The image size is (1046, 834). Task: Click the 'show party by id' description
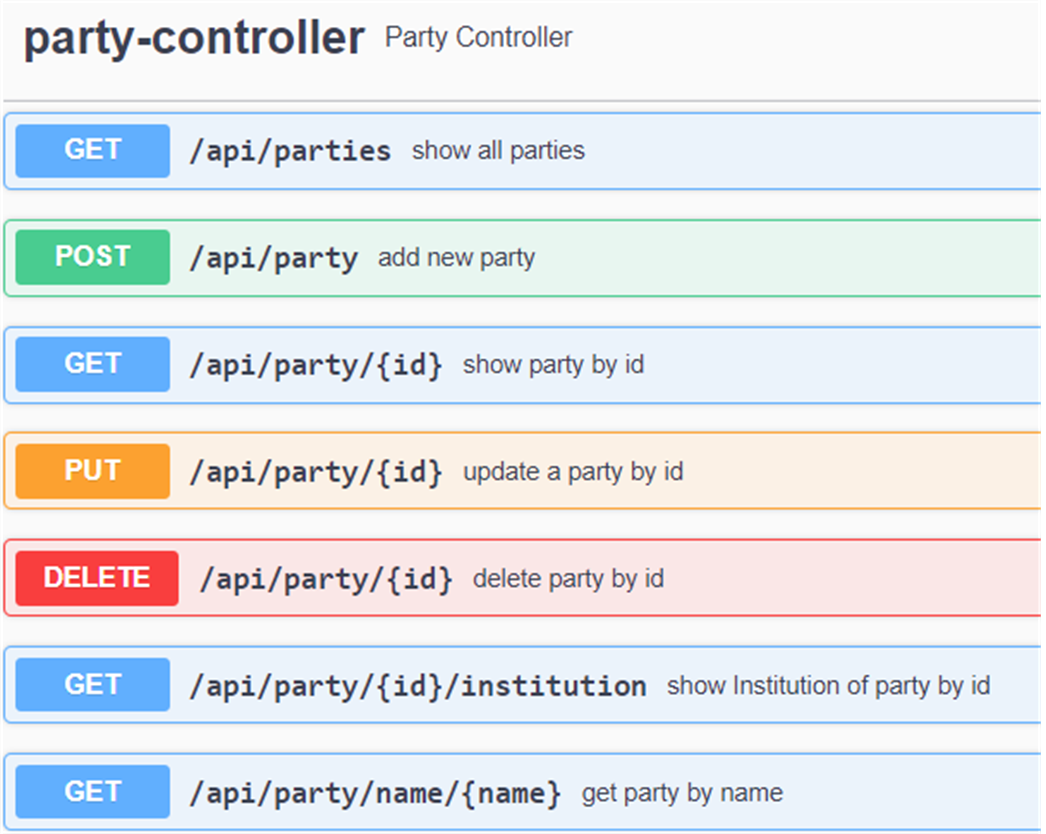coord(554,365)
